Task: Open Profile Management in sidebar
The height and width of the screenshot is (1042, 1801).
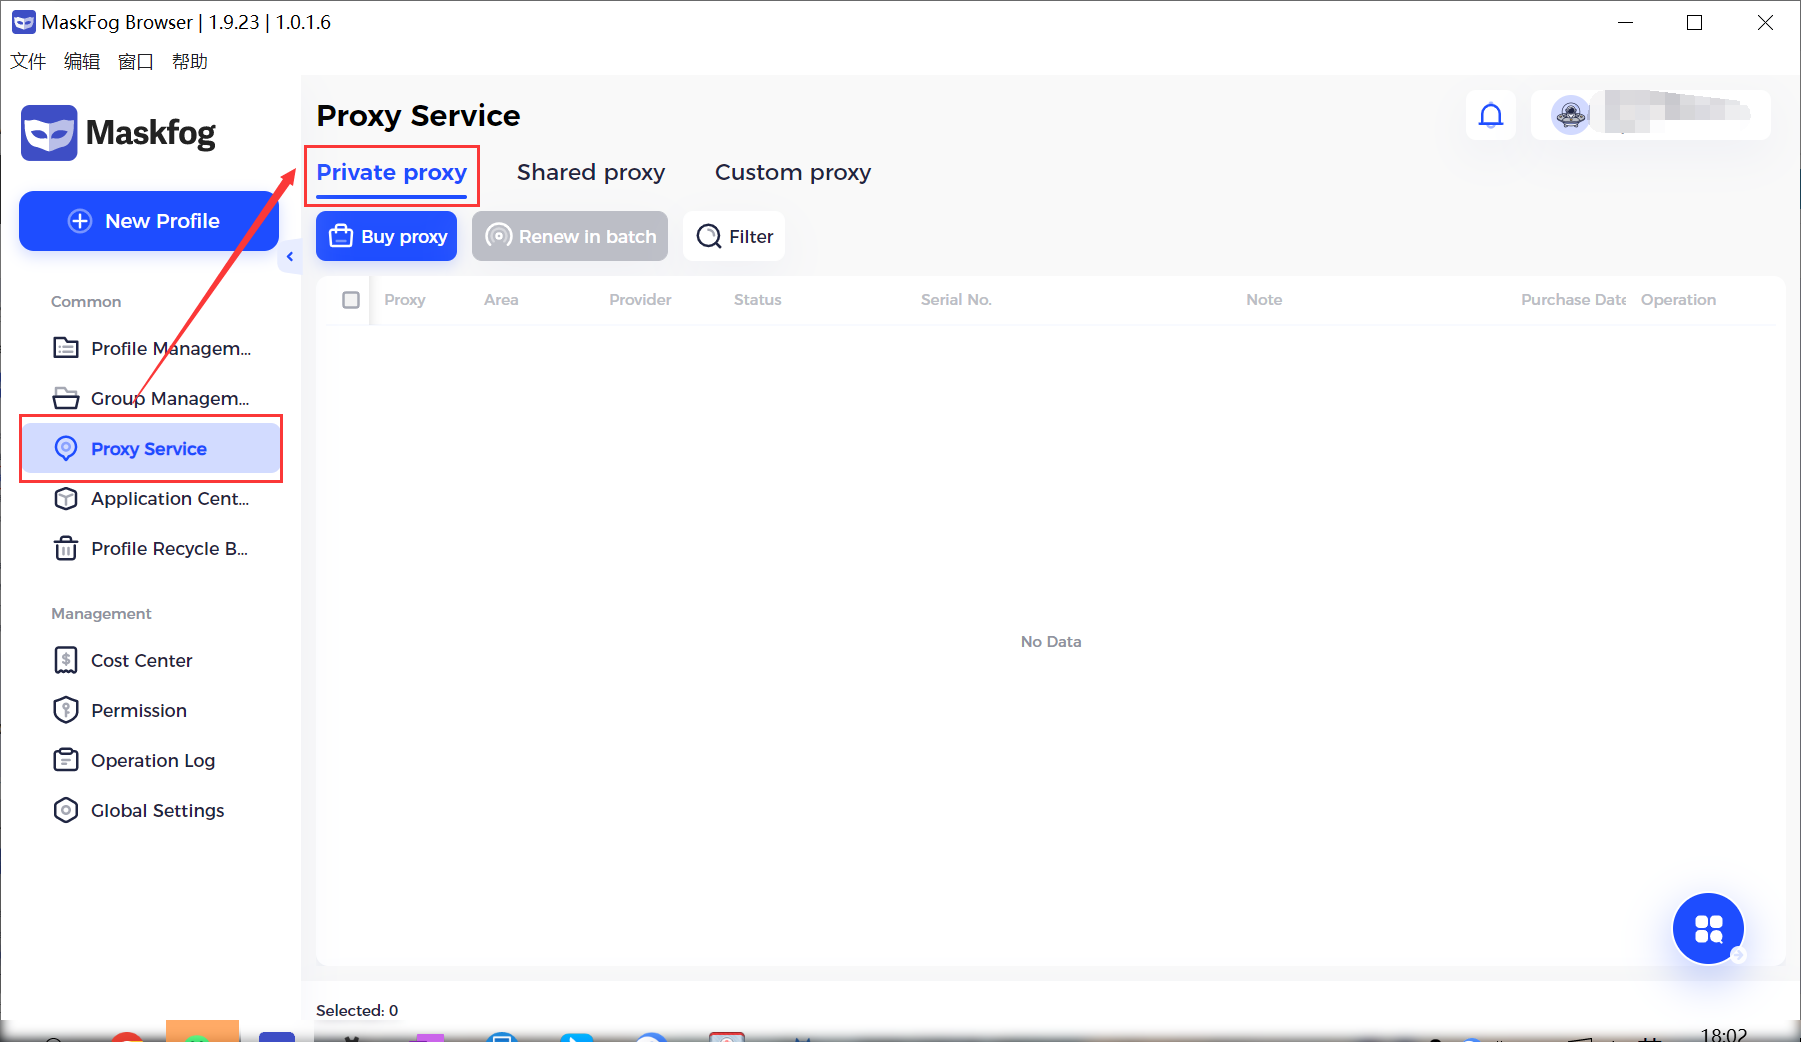Action: click(151, 348)
